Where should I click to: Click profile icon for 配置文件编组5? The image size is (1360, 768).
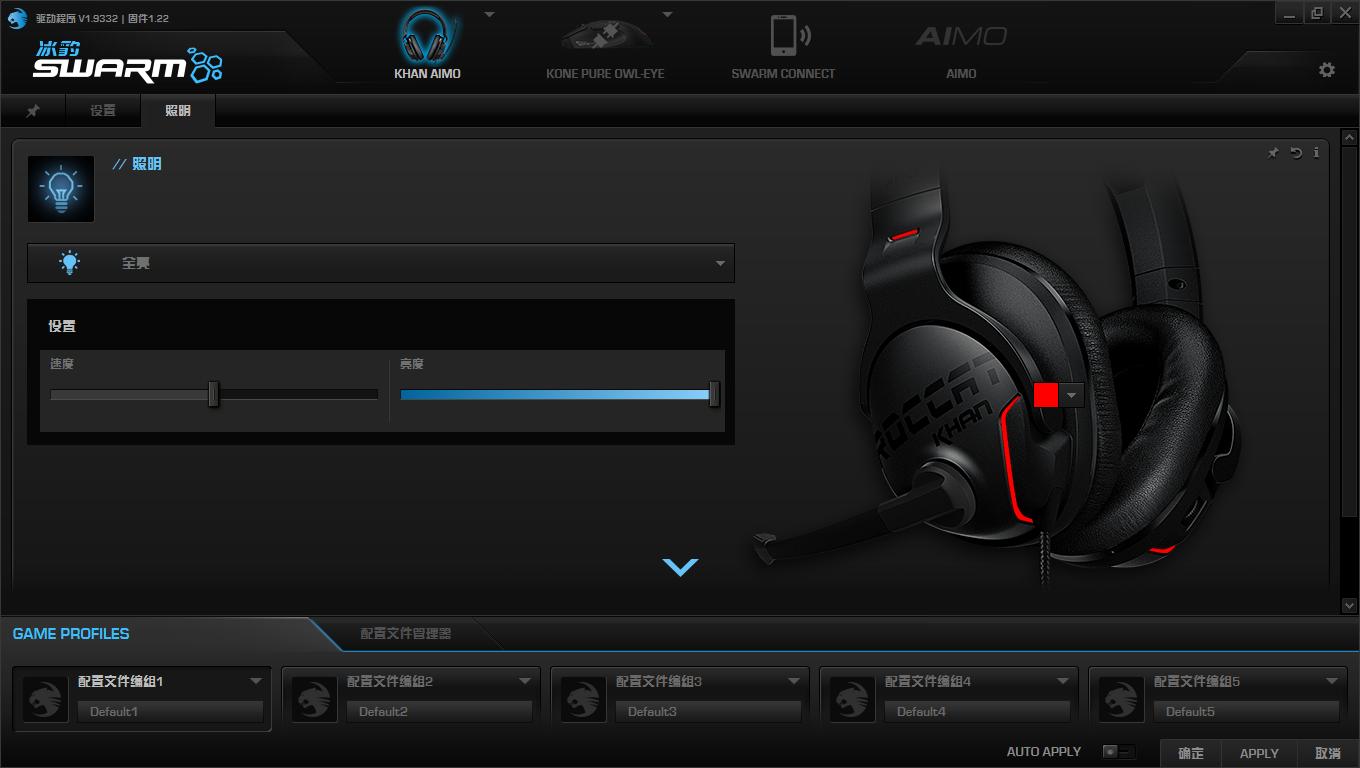pyautogui.click(x=1122, y=699)
